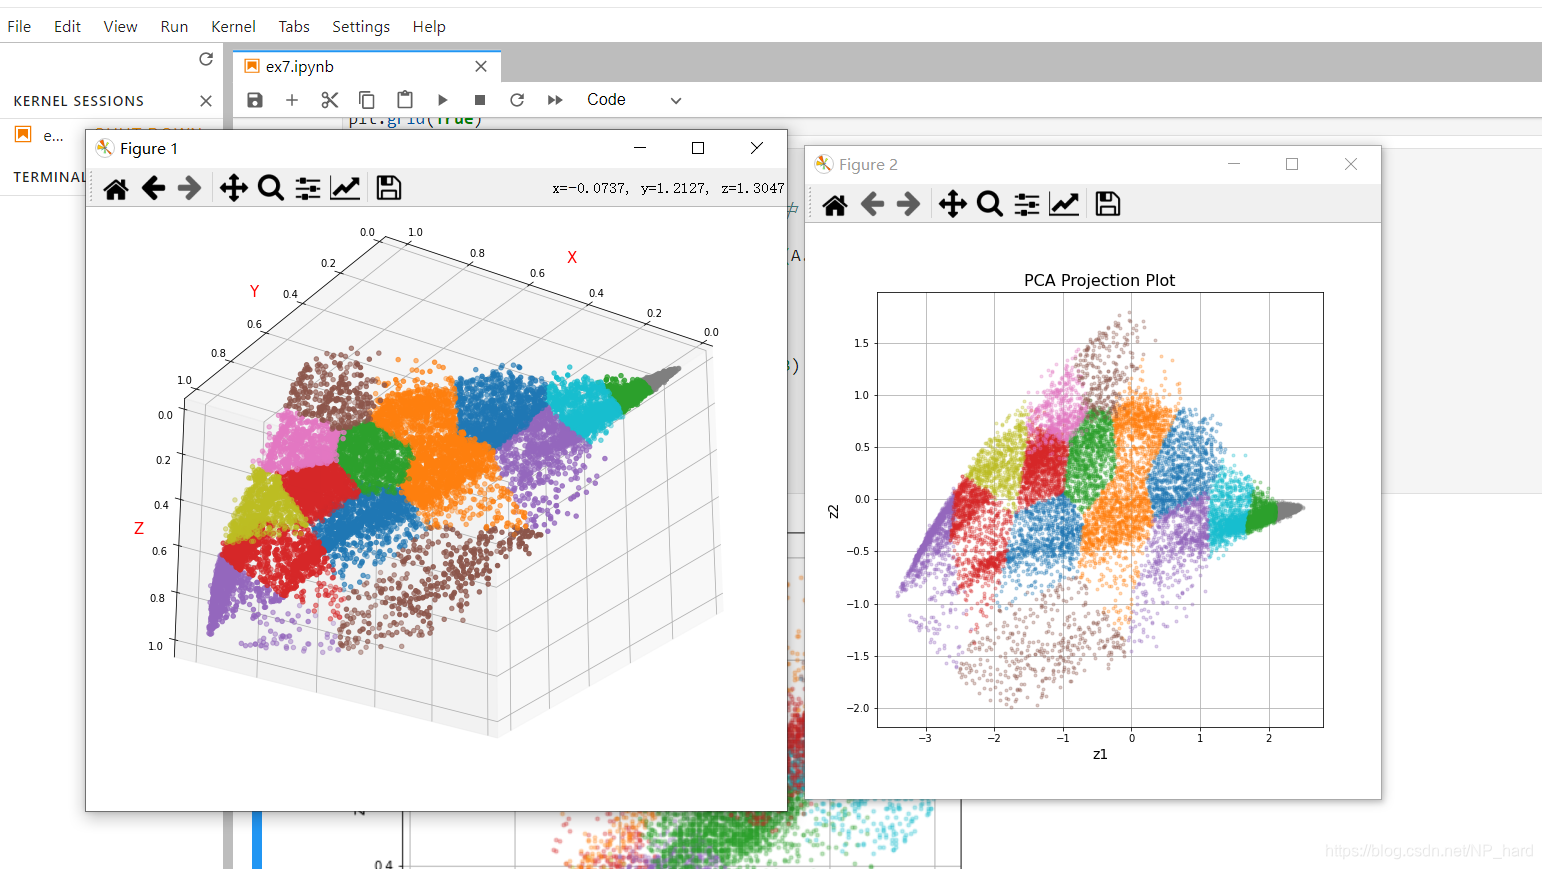This screenshot has height=869, width=1542.
Task: Go back to previous view in Figure 1
Action: [153, 188]
